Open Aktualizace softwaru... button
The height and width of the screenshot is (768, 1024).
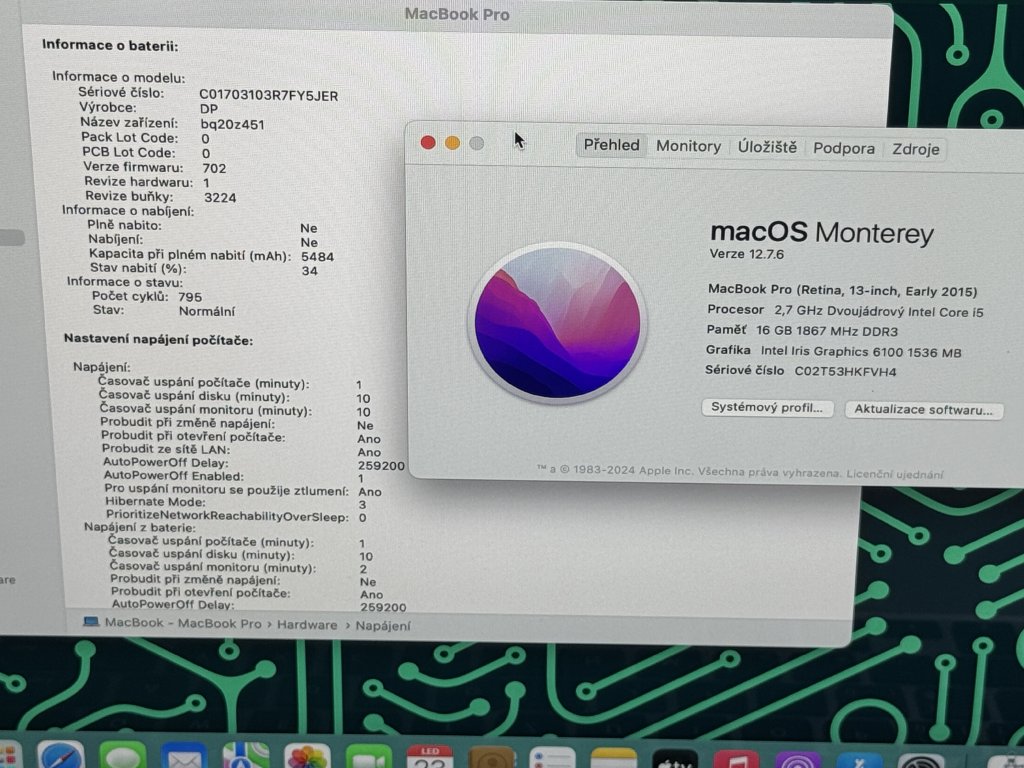click(924, 409)
